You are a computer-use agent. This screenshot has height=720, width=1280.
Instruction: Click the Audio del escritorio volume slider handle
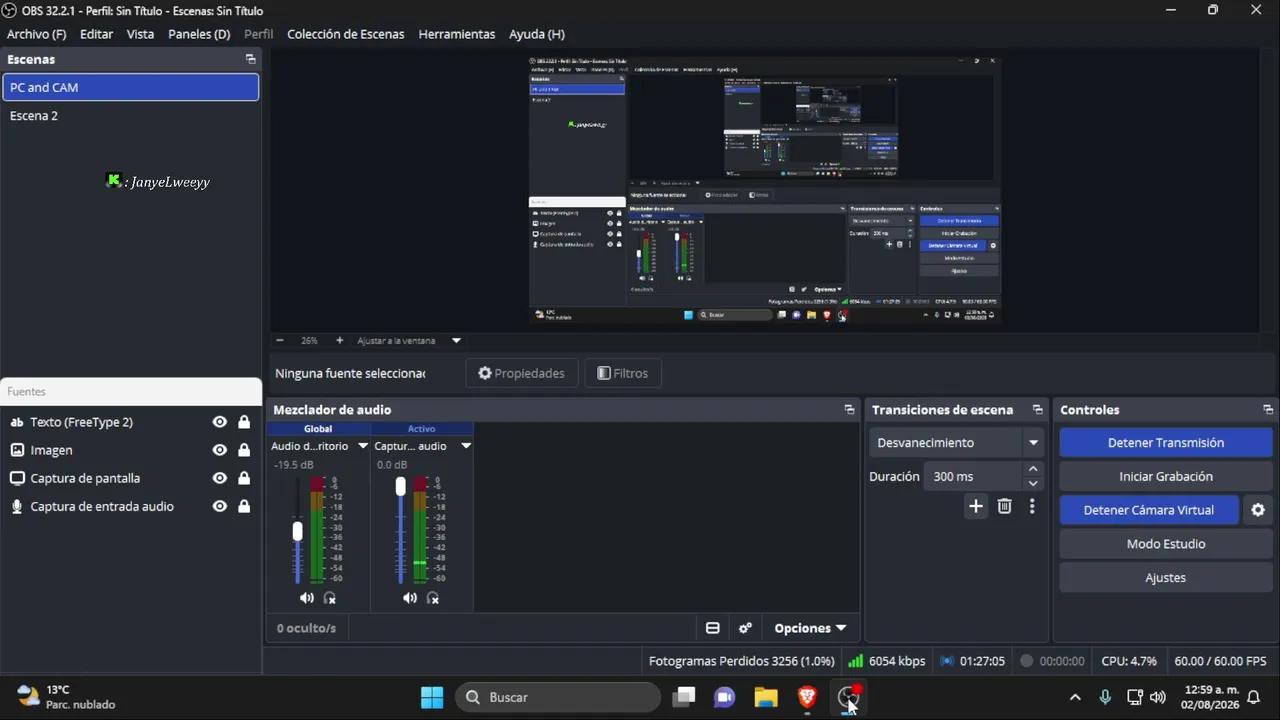pyautogui.click(x=297, y=532)
